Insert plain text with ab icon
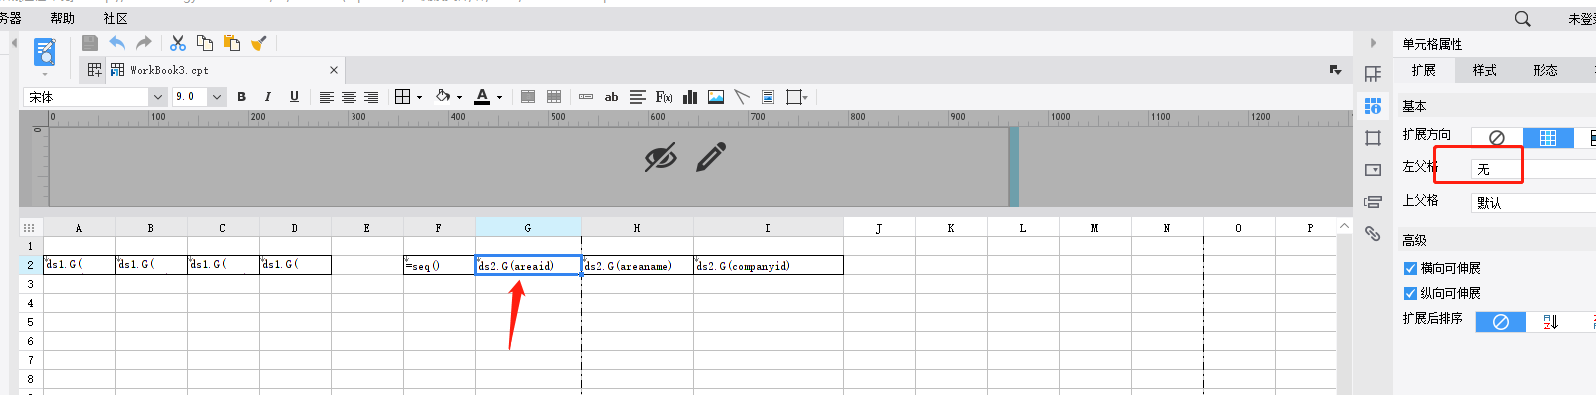The width and height of the screenshot is (1596, 395). (611, 97)
